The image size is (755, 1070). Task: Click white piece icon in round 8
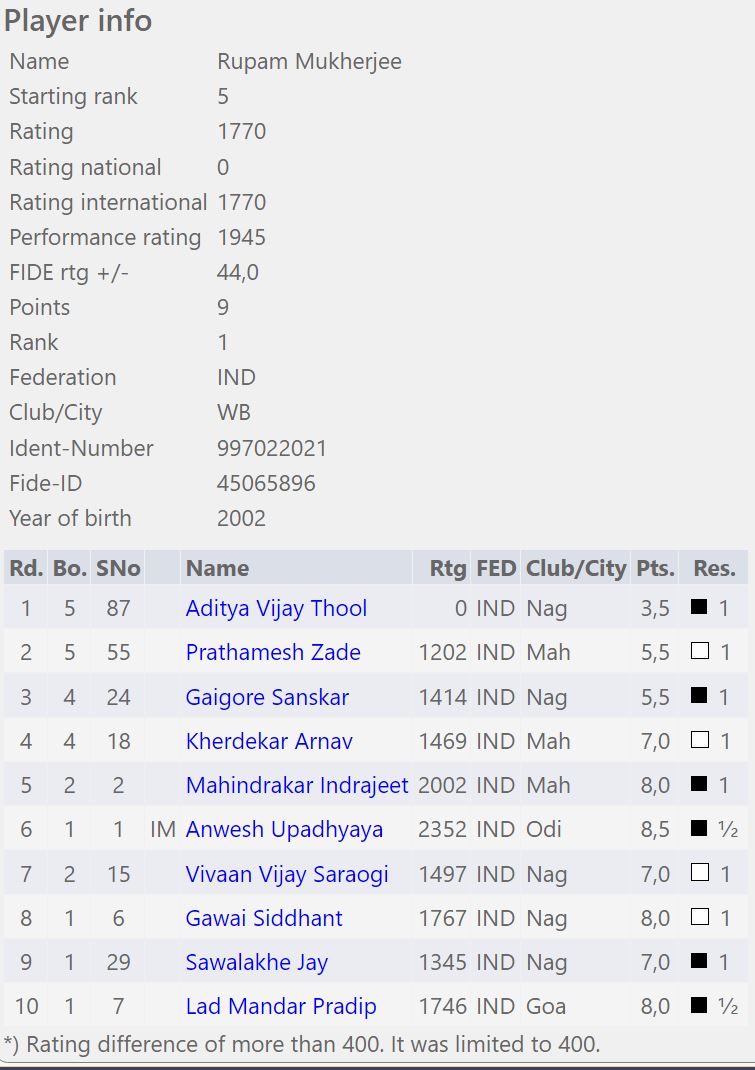point(699,916)
